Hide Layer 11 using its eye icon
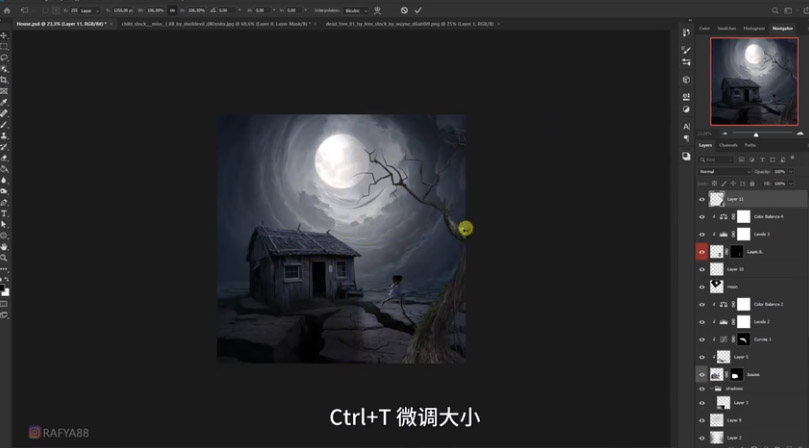Image resolution: width=809 pixels, height=448 pixels. [x=702, y=199]
